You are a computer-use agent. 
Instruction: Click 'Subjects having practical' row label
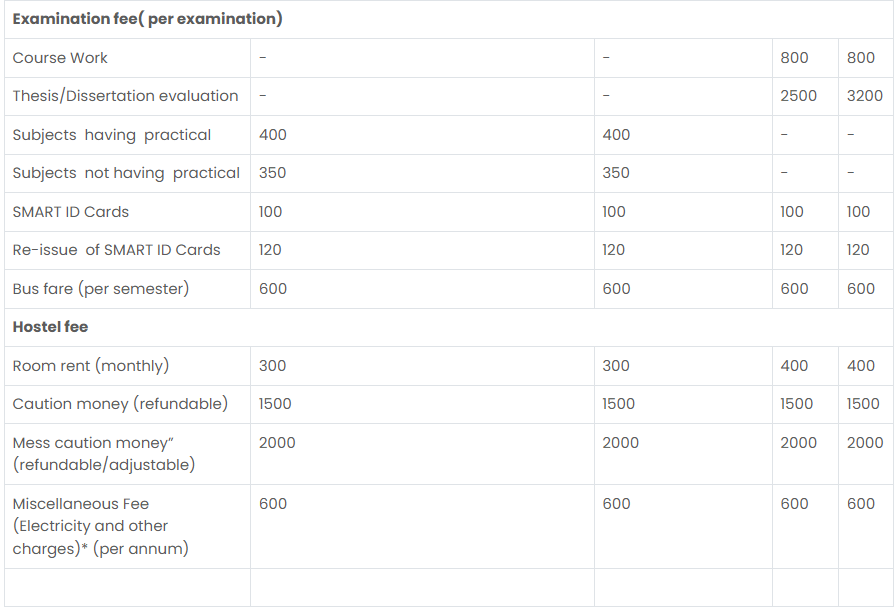[112, 135]
